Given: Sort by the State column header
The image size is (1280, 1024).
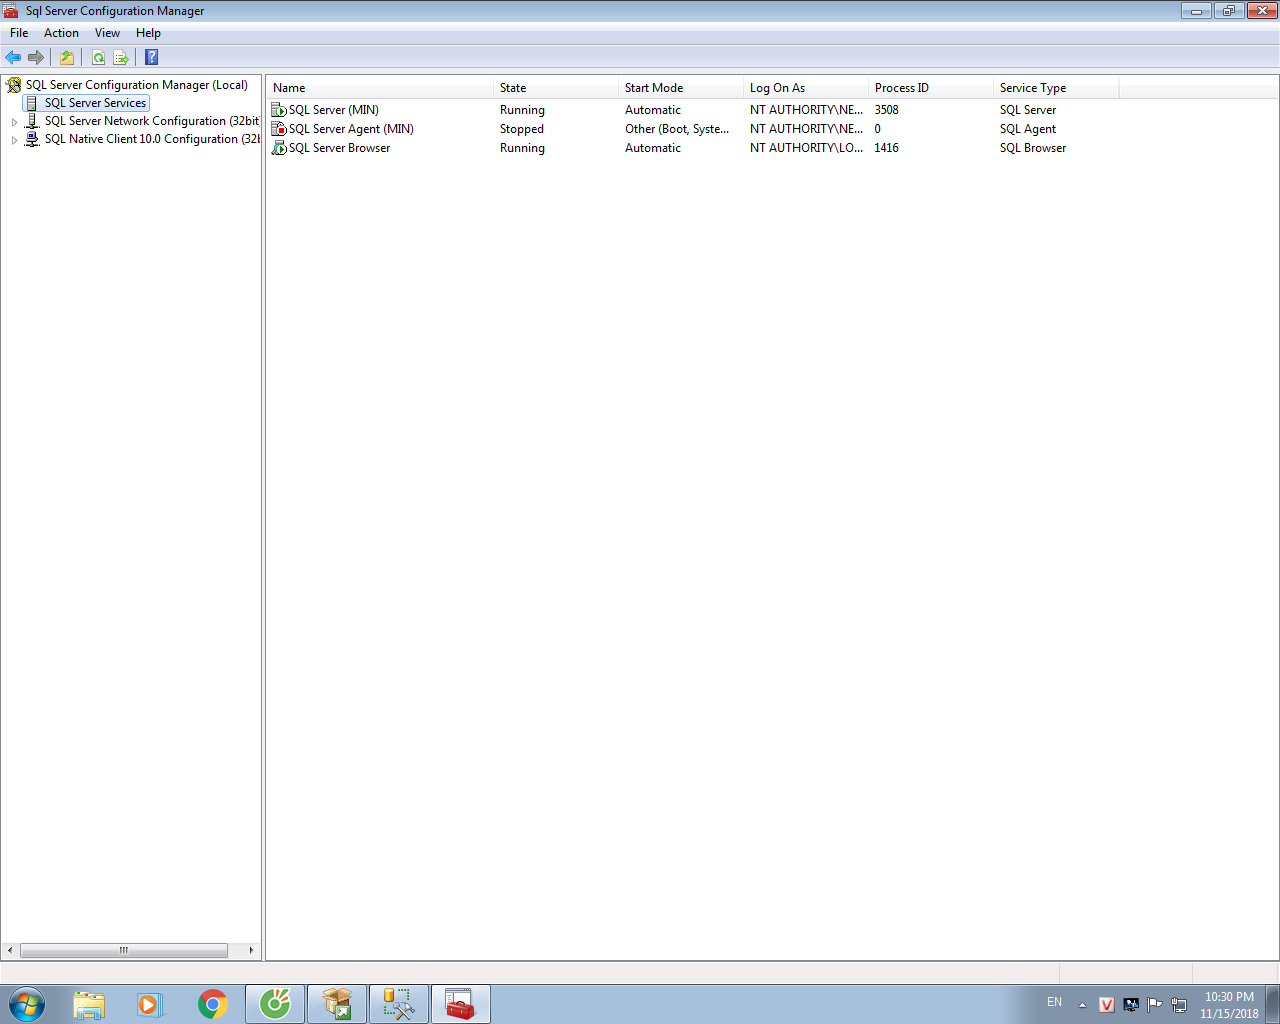Looking at the screenshot, I should click(556, 88).
